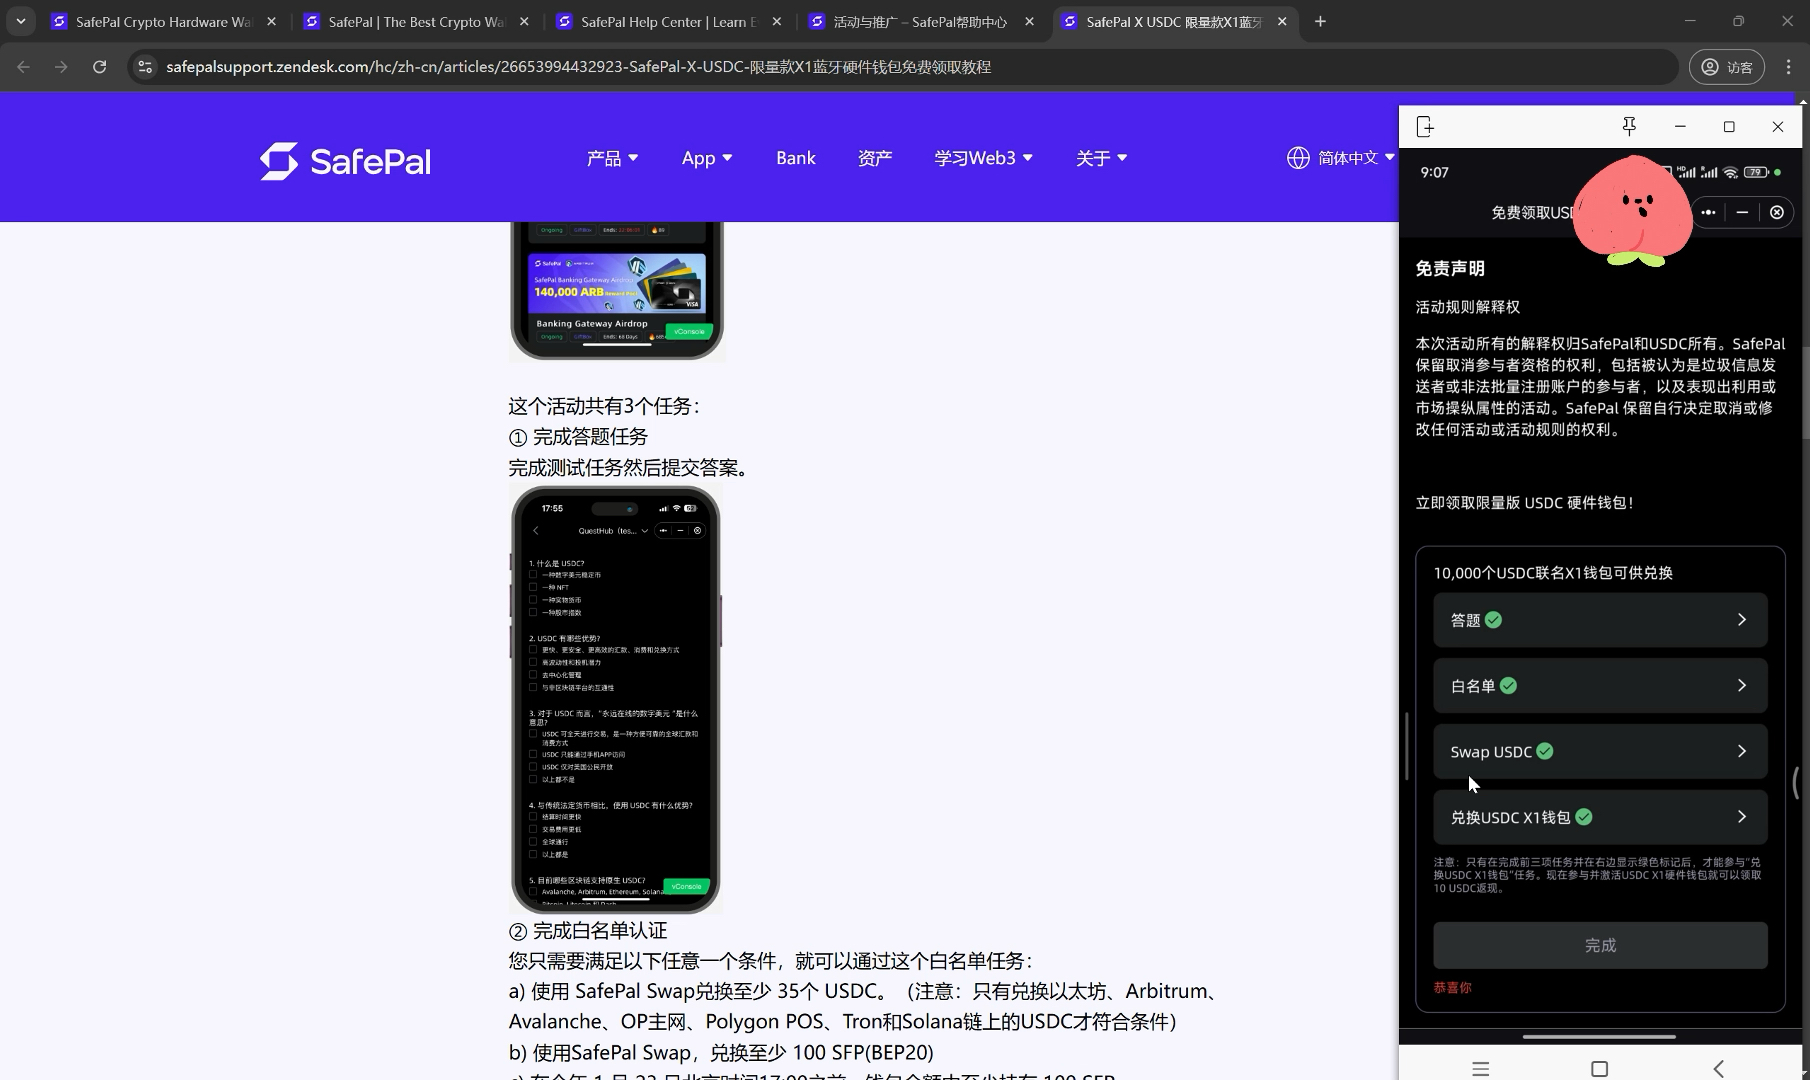
Task: Click the browser back arrow
Action: (x=24, y=67)
